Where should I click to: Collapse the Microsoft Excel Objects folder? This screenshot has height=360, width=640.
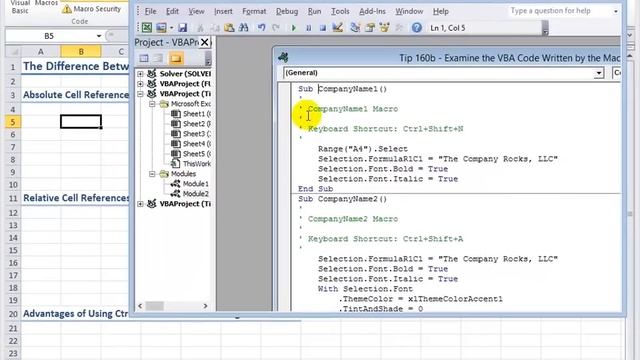152,104
